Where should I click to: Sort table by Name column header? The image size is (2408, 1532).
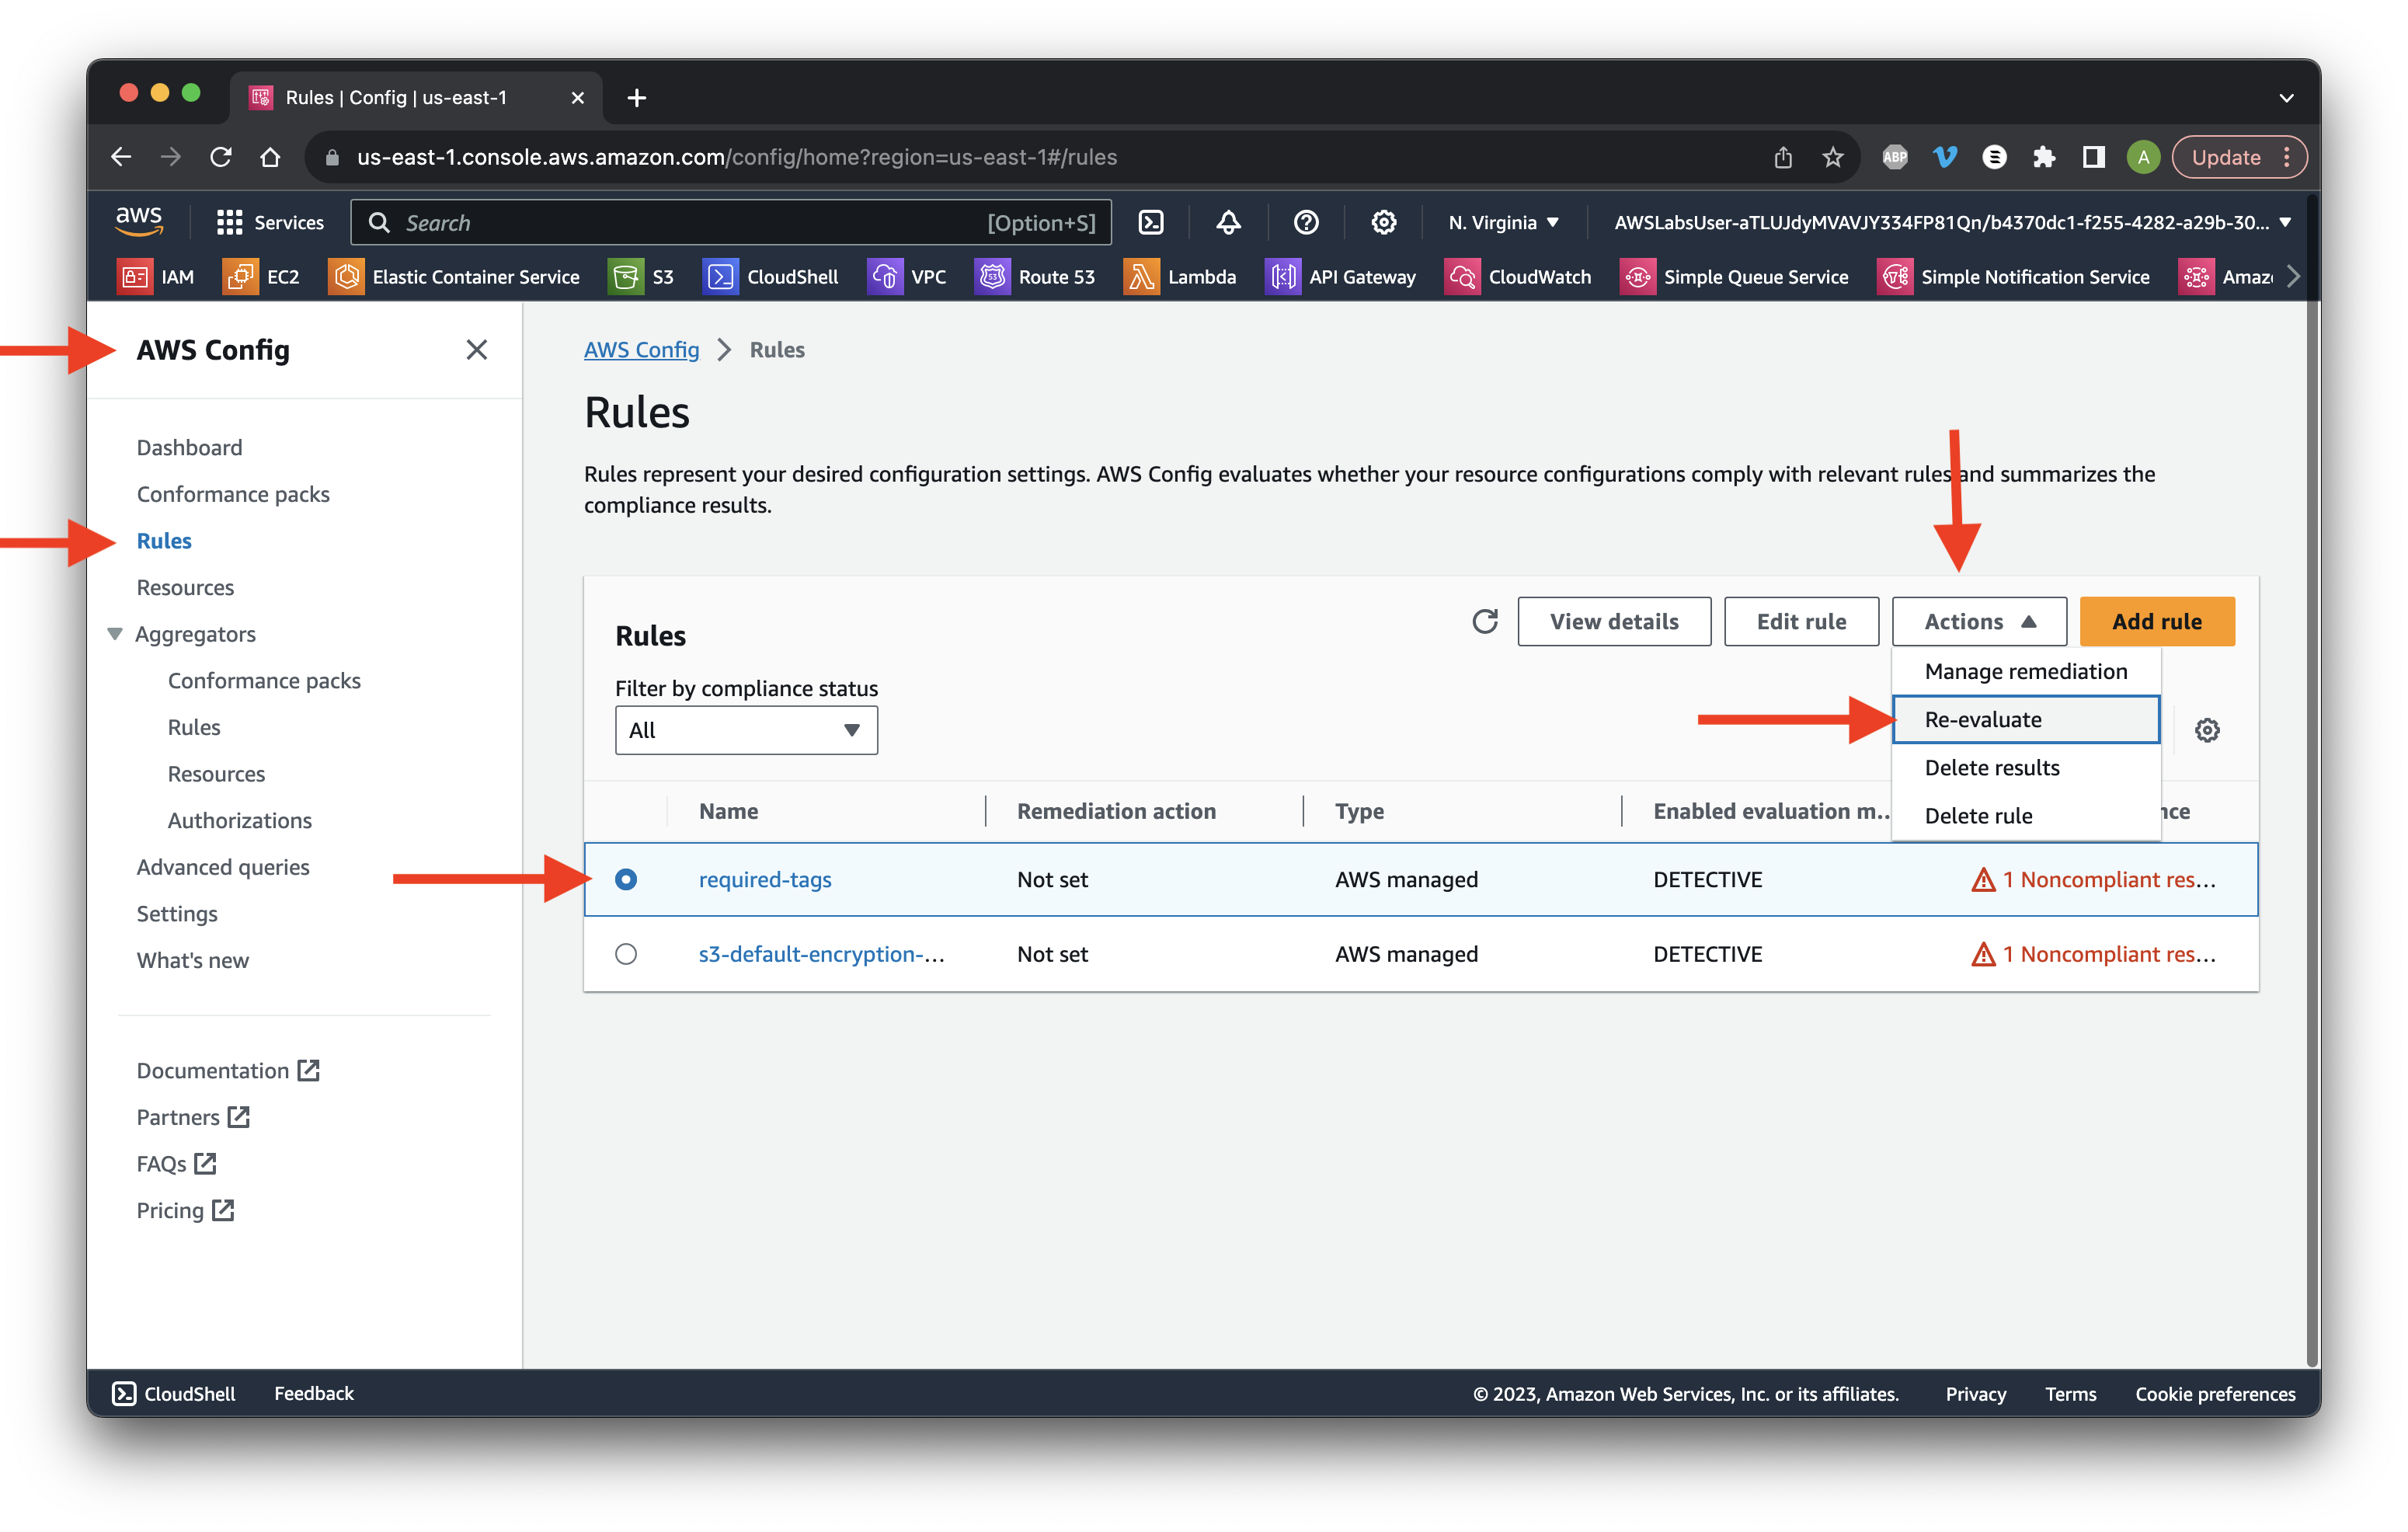tap(728, 811)
